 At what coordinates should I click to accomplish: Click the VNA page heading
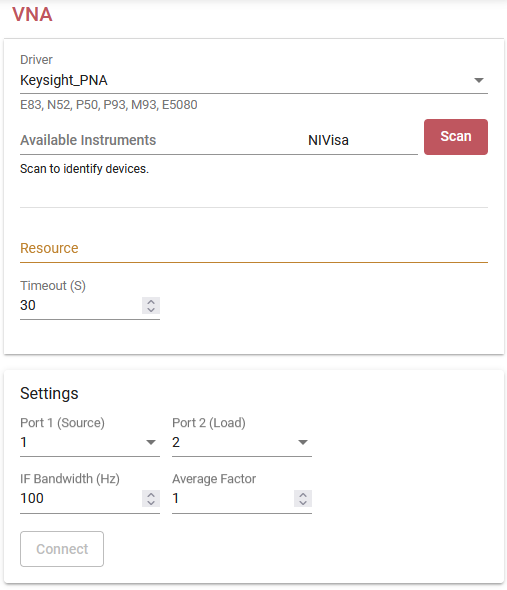[x=32, y=15]
